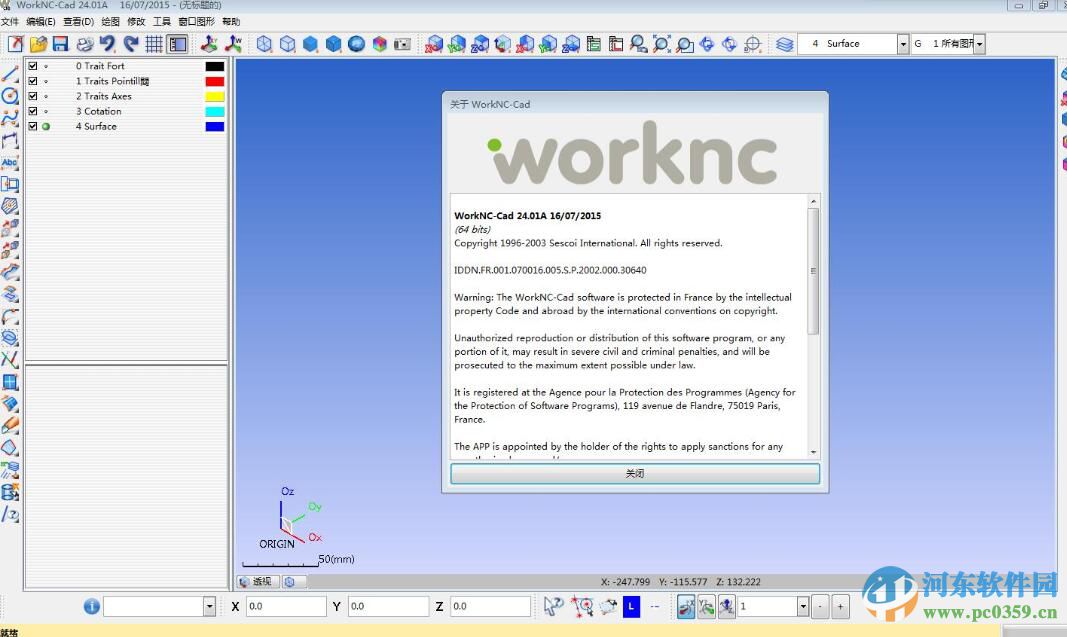Toggle visibility of 4 Surface layer

[x=47, y=126]
